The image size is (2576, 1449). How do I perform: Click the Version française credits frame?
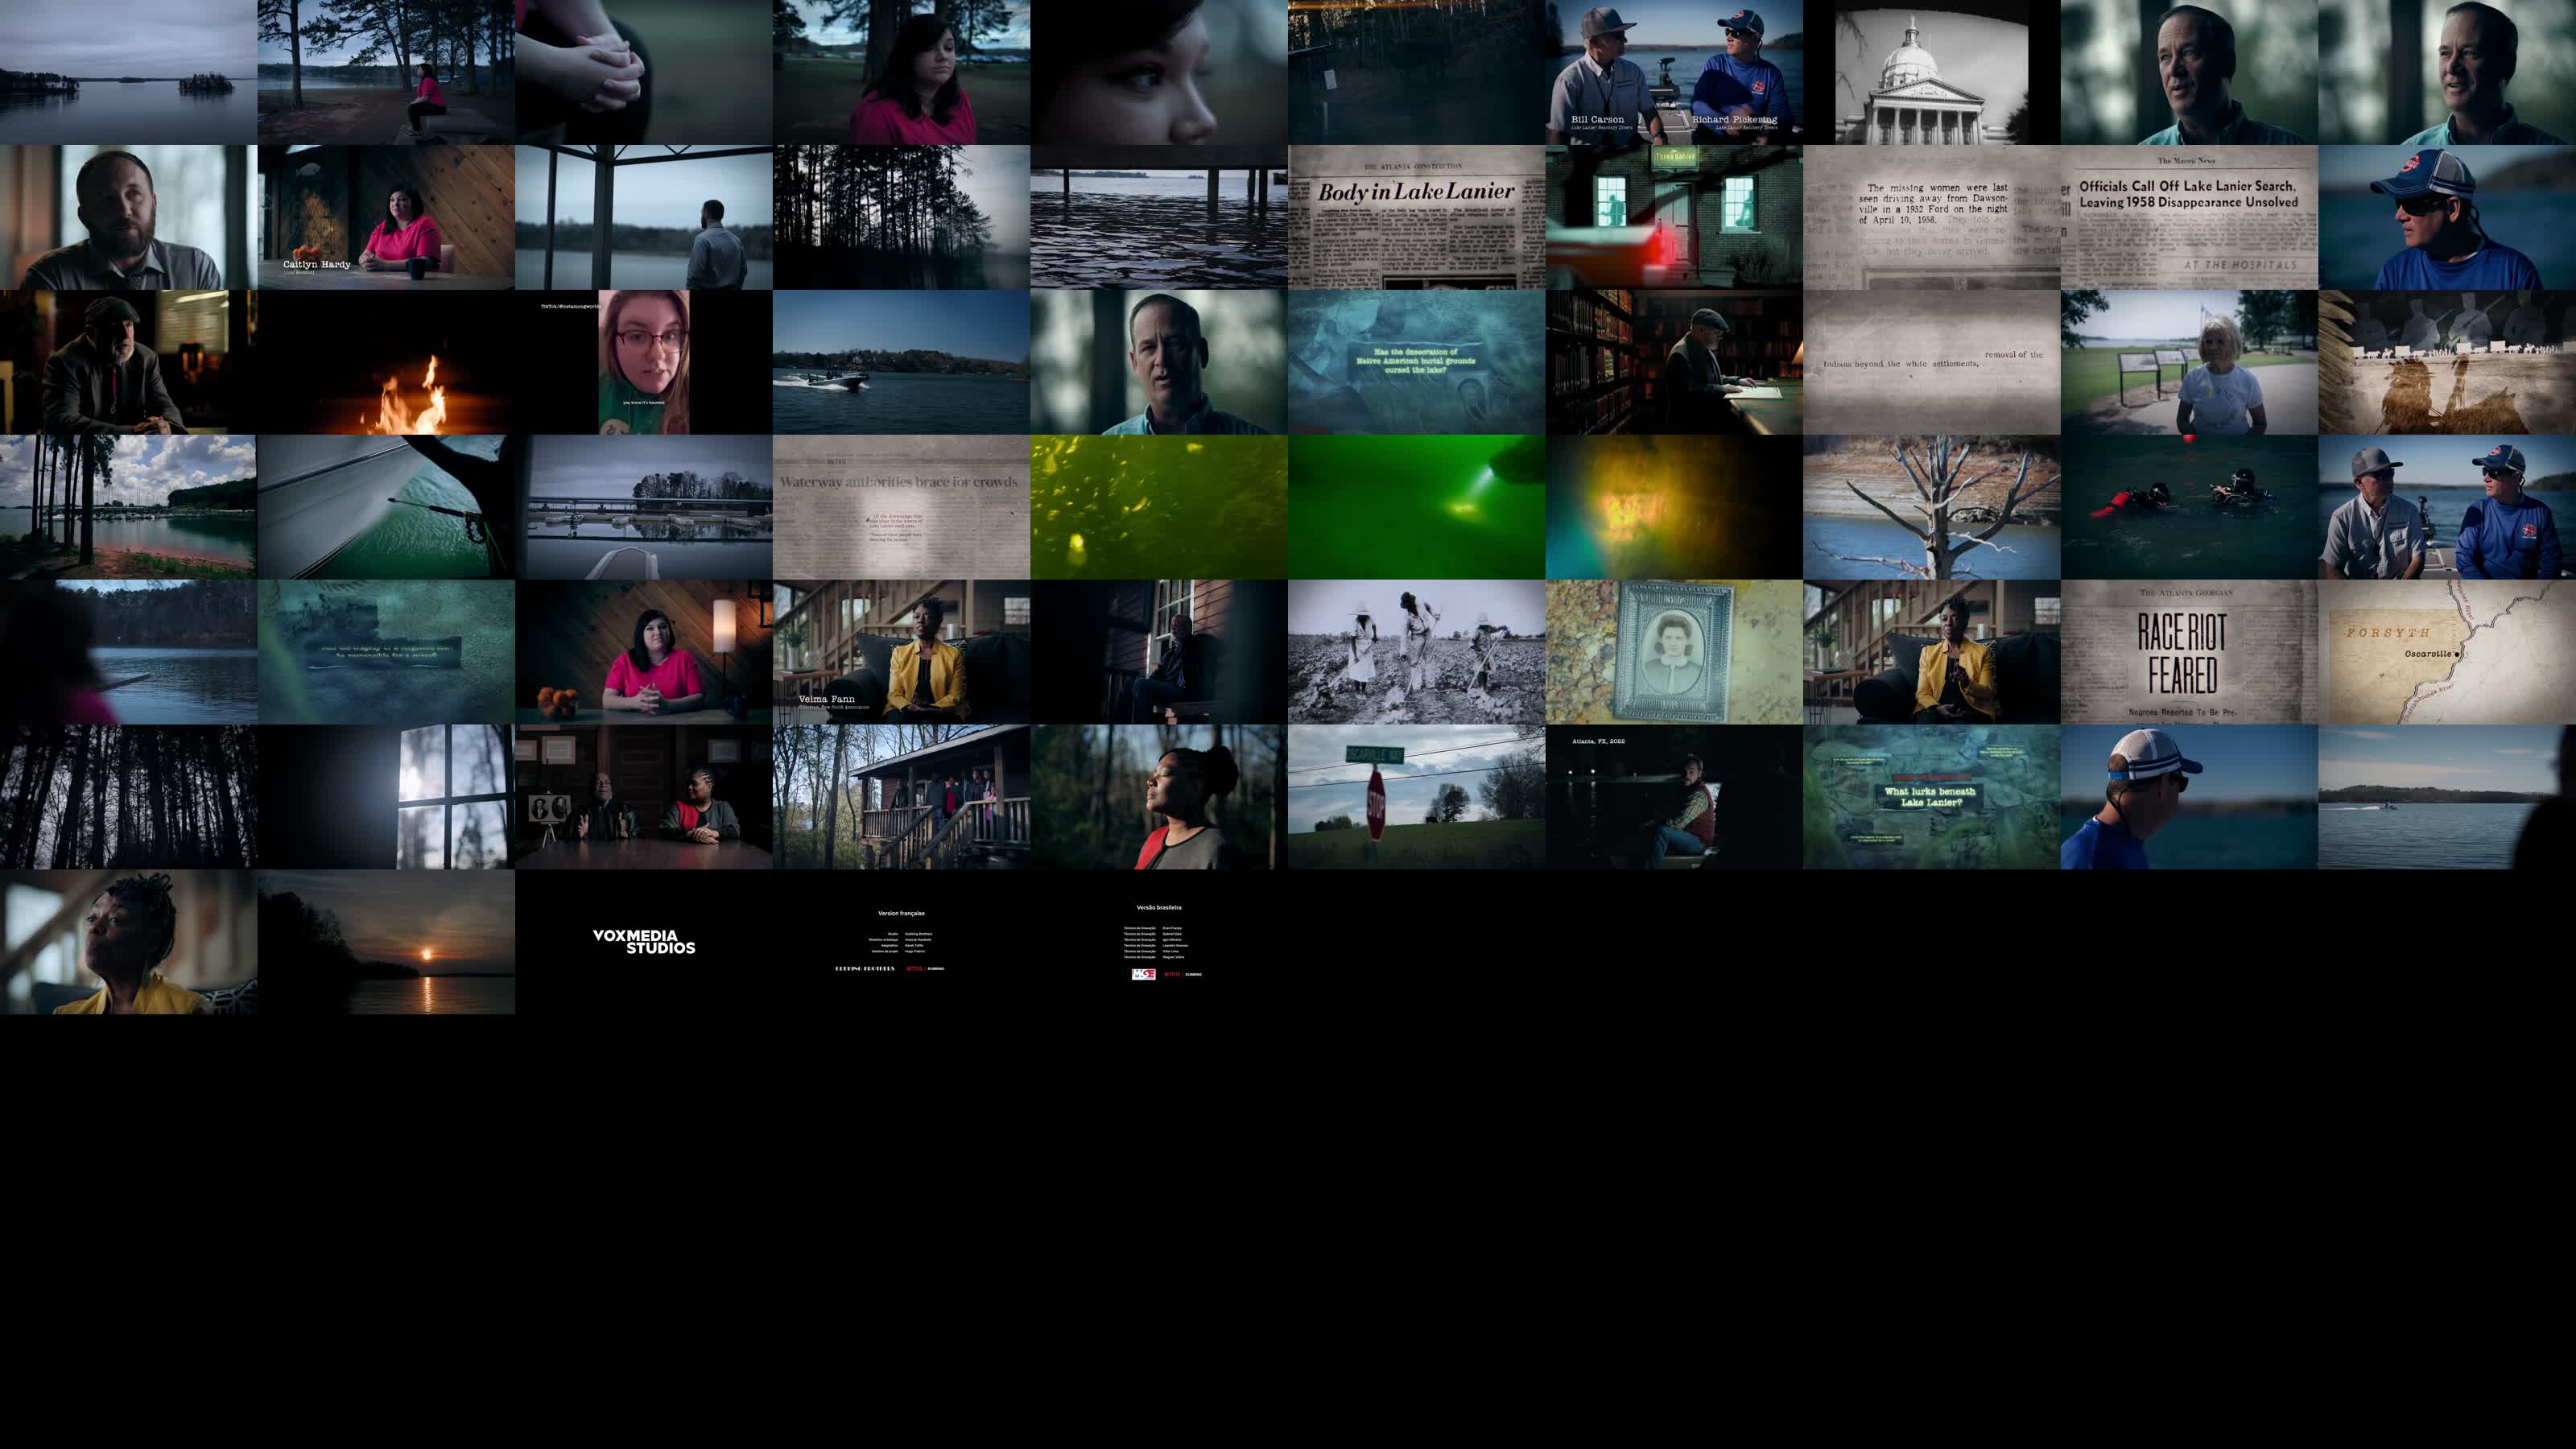901,941
